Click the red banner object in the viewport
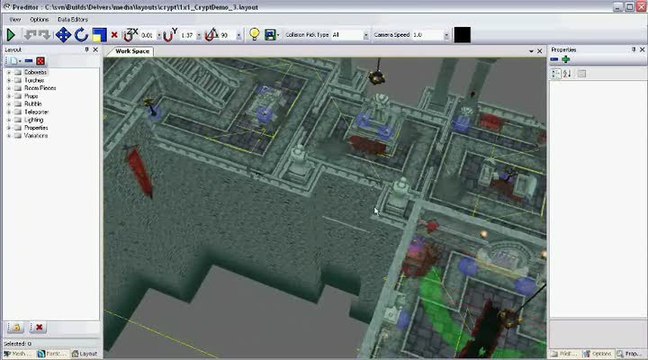The height and width of the screenshot is (360, 648). coord(140,172)
